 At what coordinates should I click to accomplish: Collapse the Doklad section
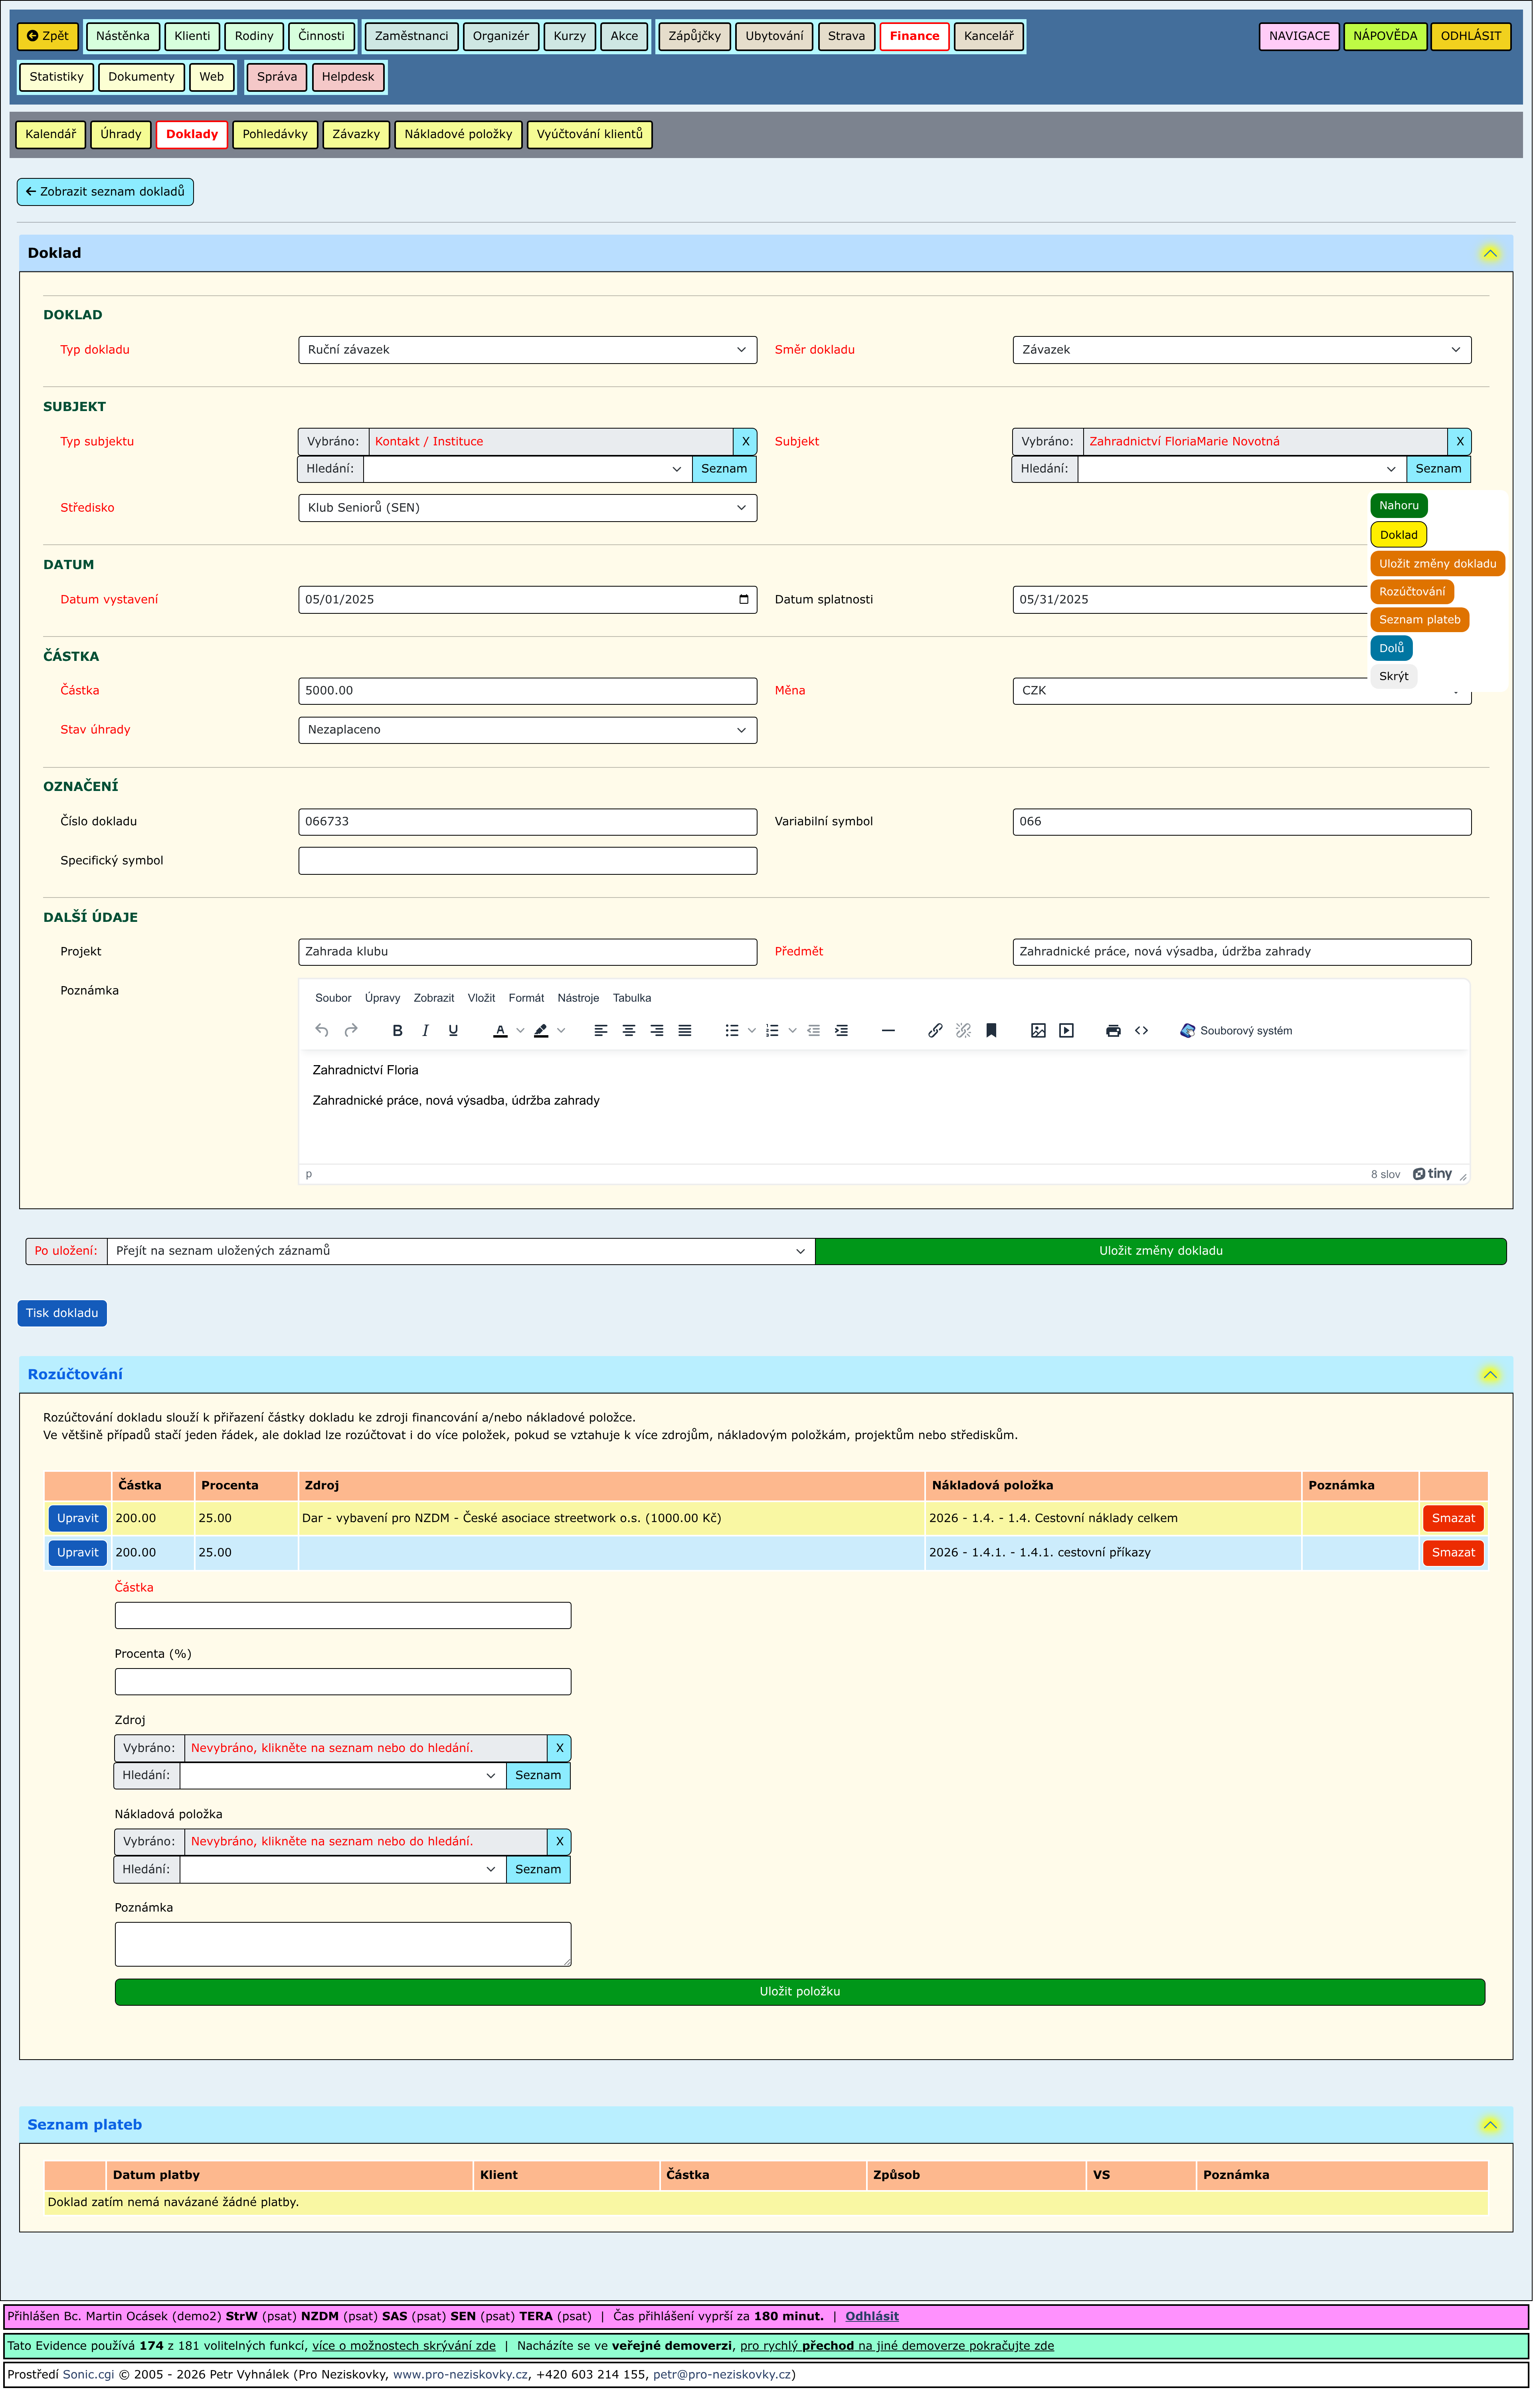coord(1489,253)
